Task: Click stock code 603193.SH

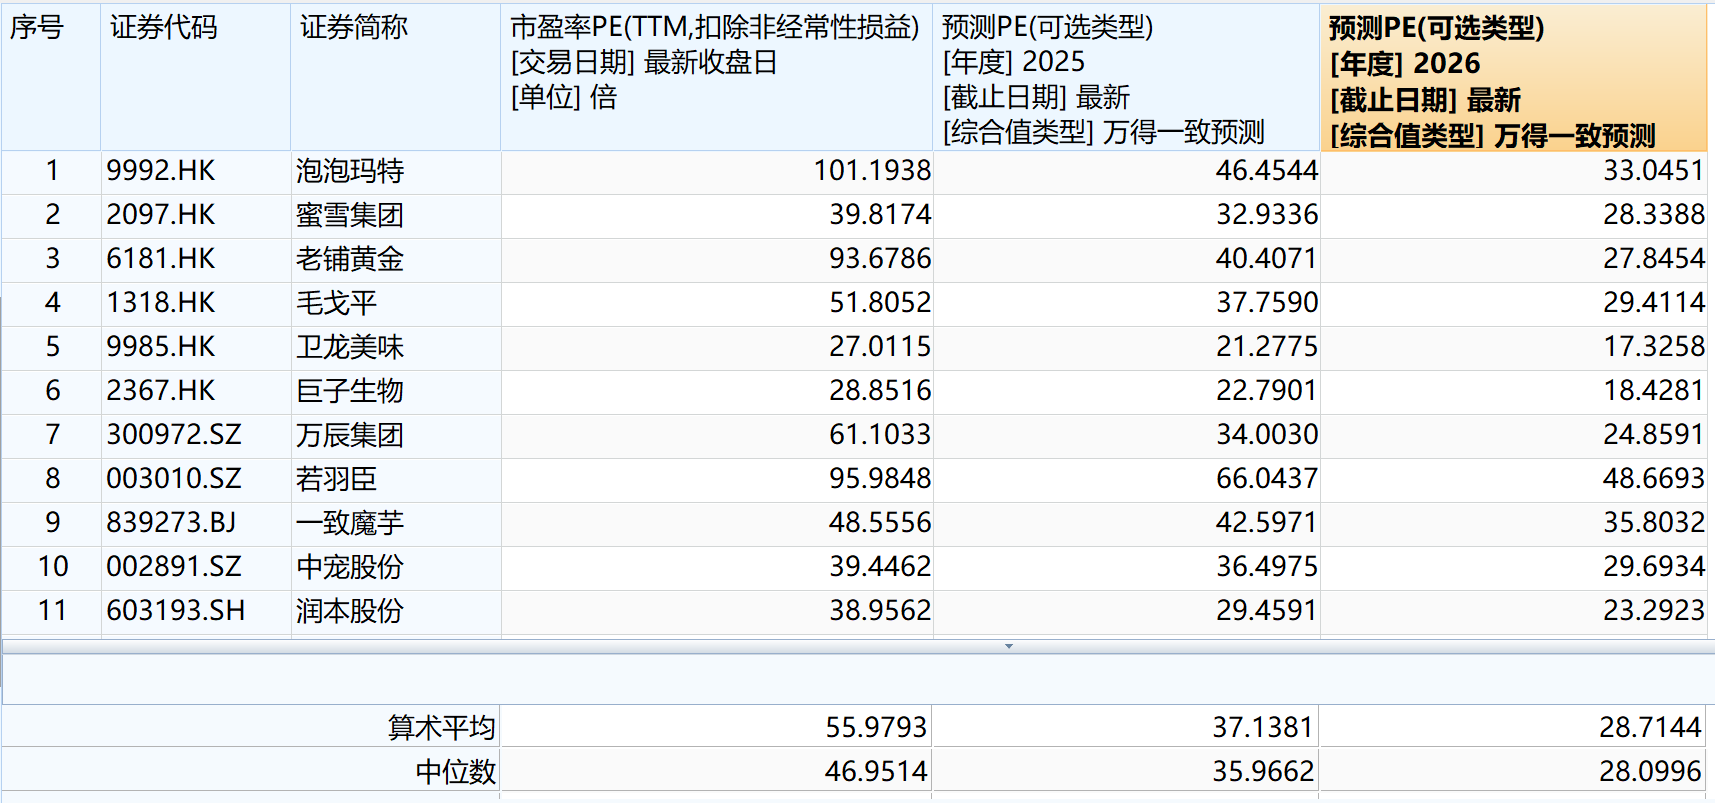Action: click(x=175, y=611)
